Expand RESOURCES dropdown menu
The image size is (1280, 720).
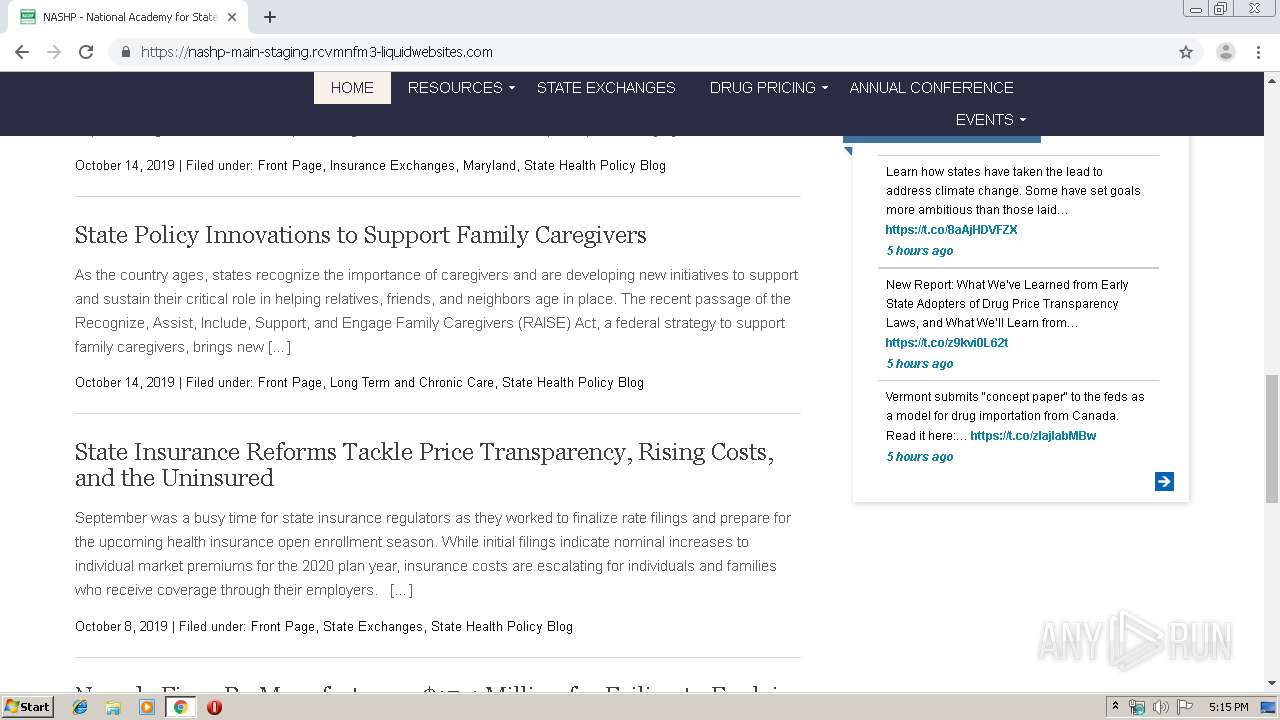(x=461, y=88)
